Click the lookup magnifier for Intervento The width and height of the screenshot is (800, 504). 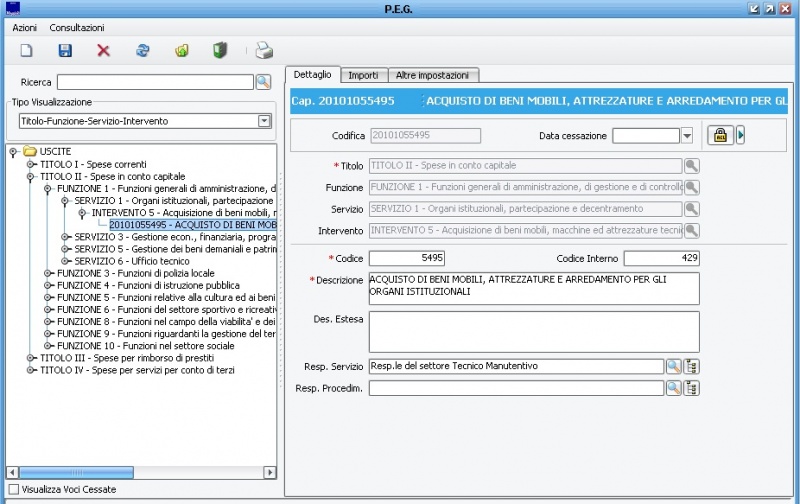point(691,230)
